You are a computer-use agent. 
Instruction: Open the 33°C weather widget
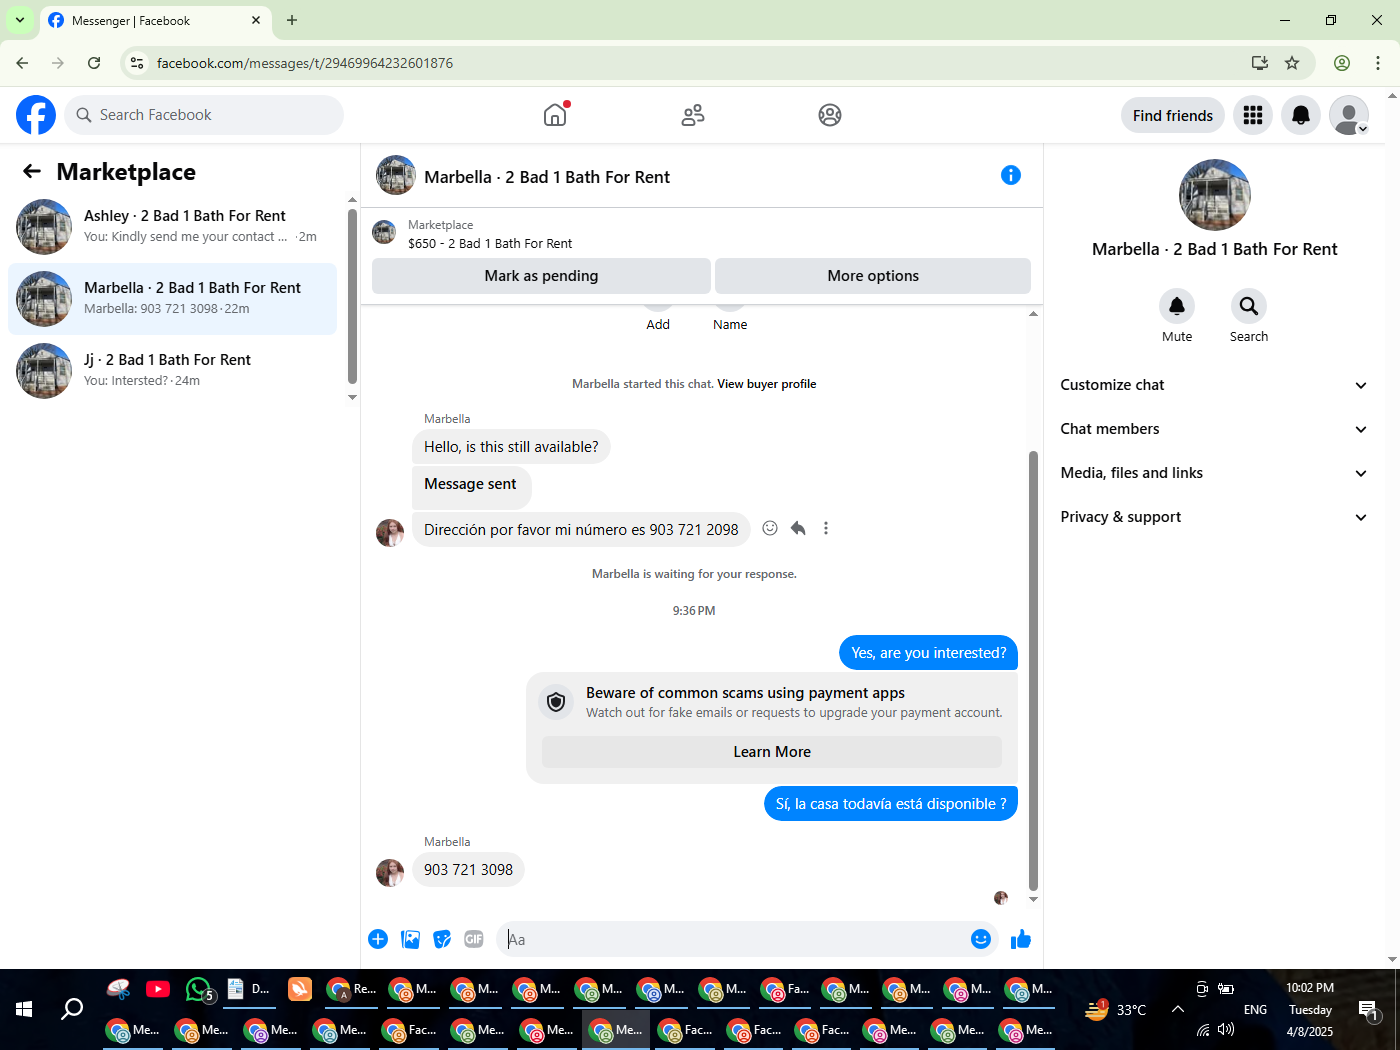(1116, 1010)
